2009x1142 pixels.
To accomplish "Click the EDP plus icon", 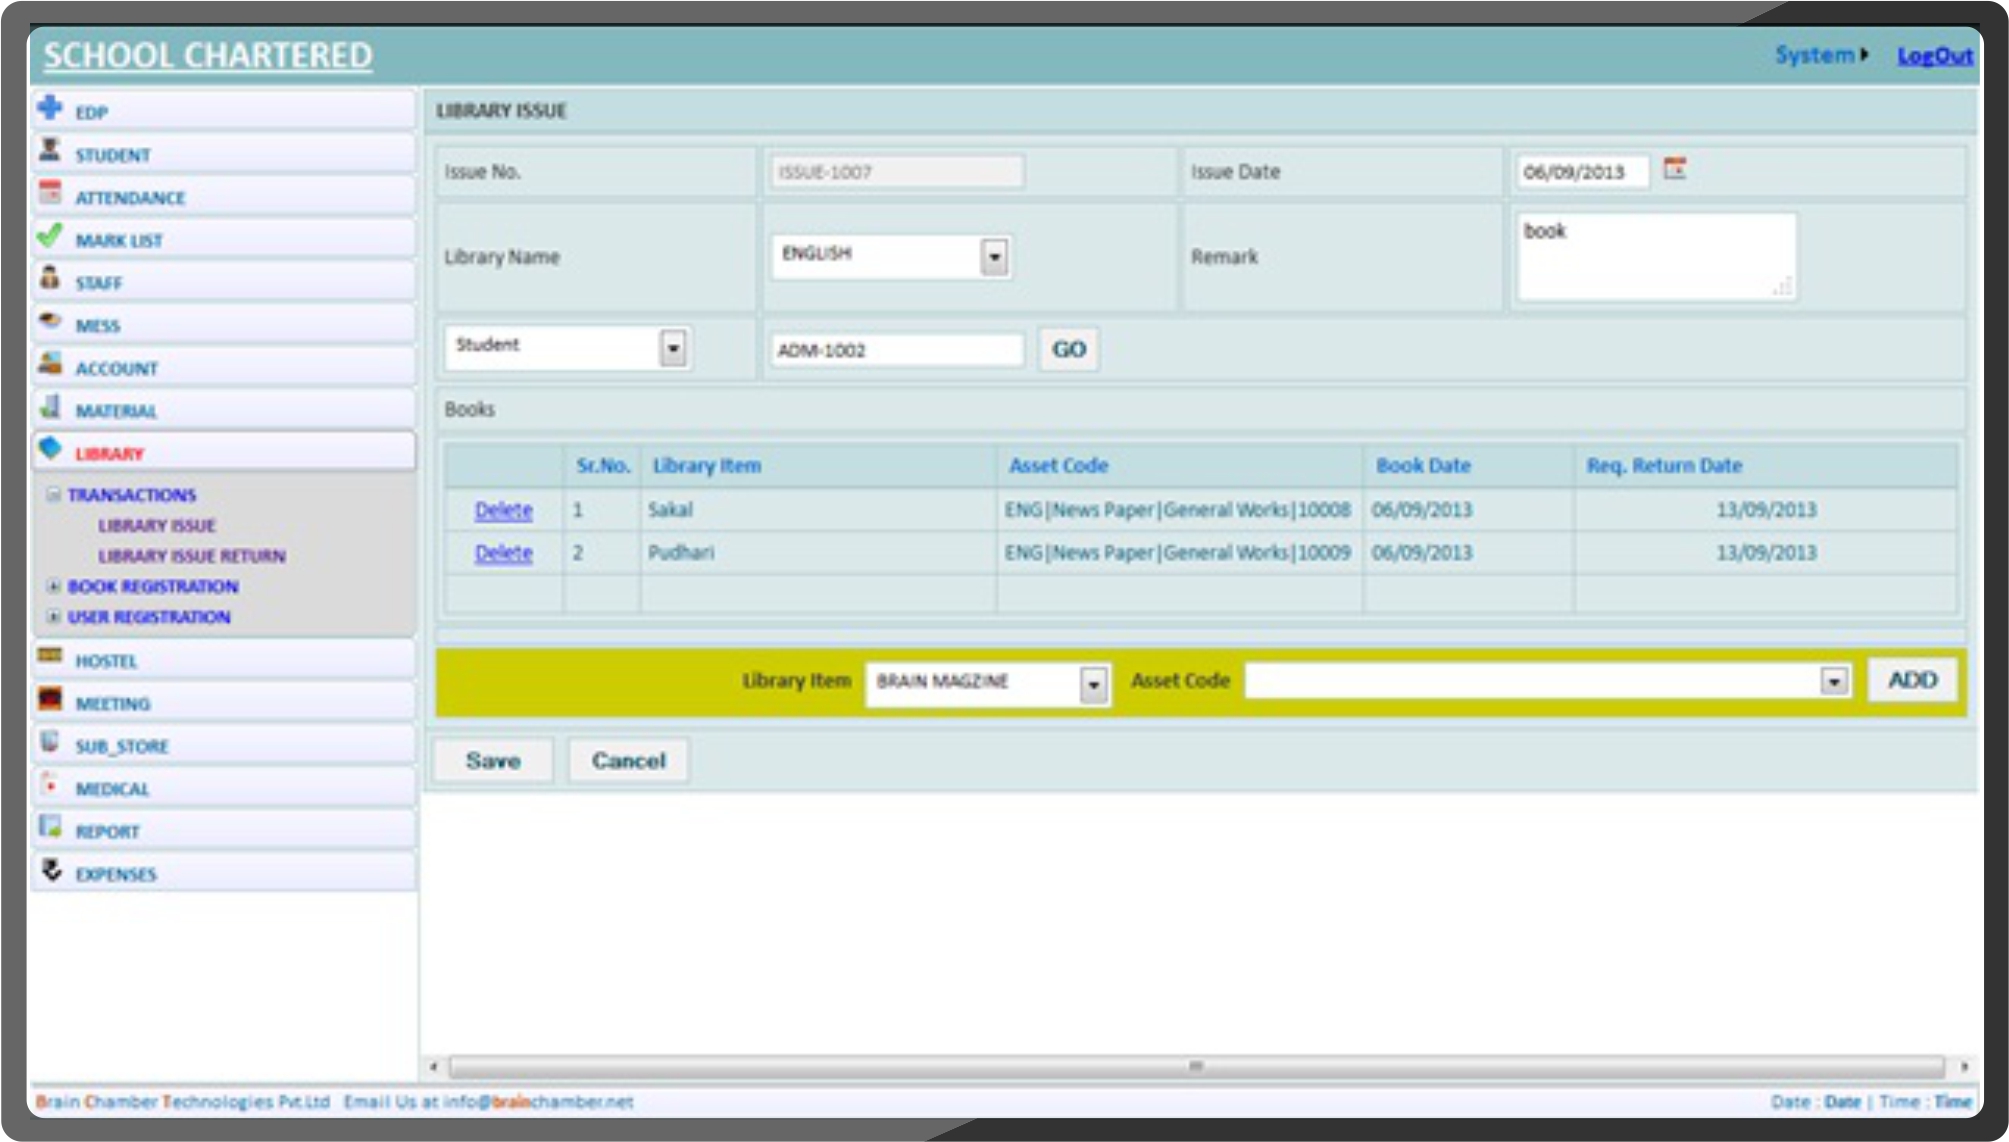I will pos(50,107).
